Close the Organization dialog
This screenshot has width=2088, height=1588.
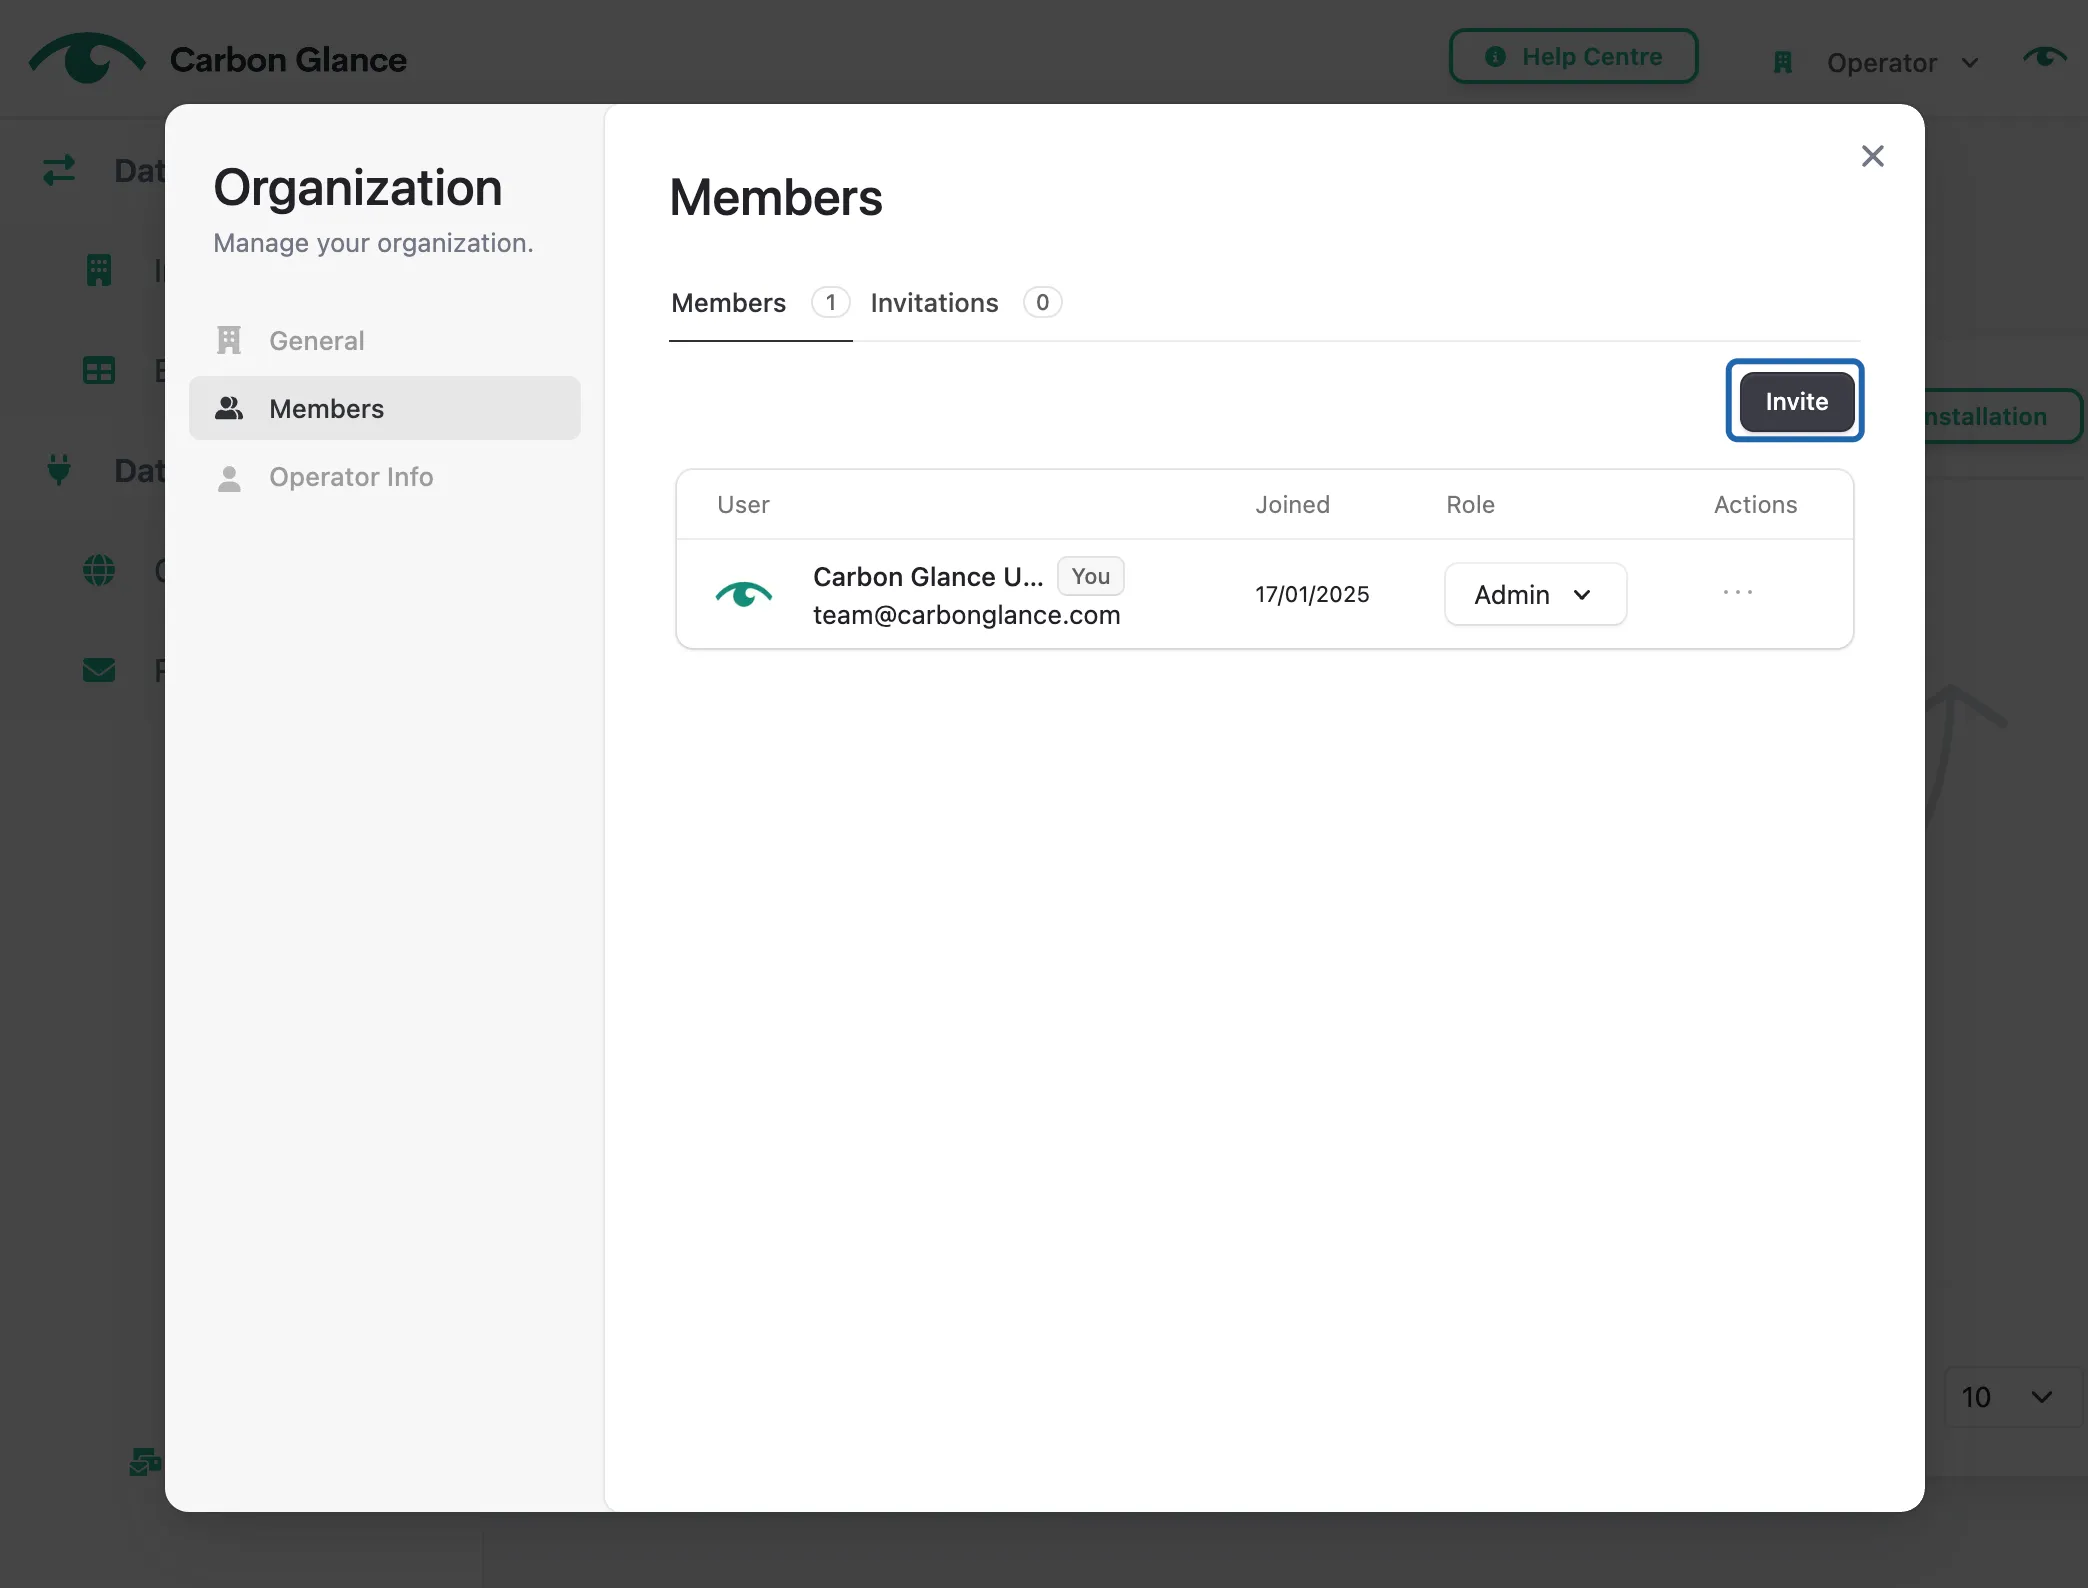[1872, 156]
